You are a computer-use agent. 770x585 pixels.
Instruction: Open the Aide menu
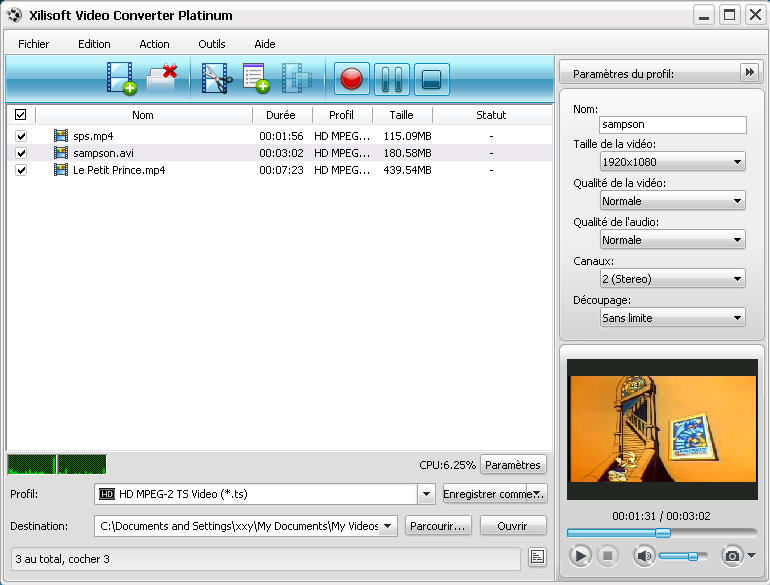265,44
